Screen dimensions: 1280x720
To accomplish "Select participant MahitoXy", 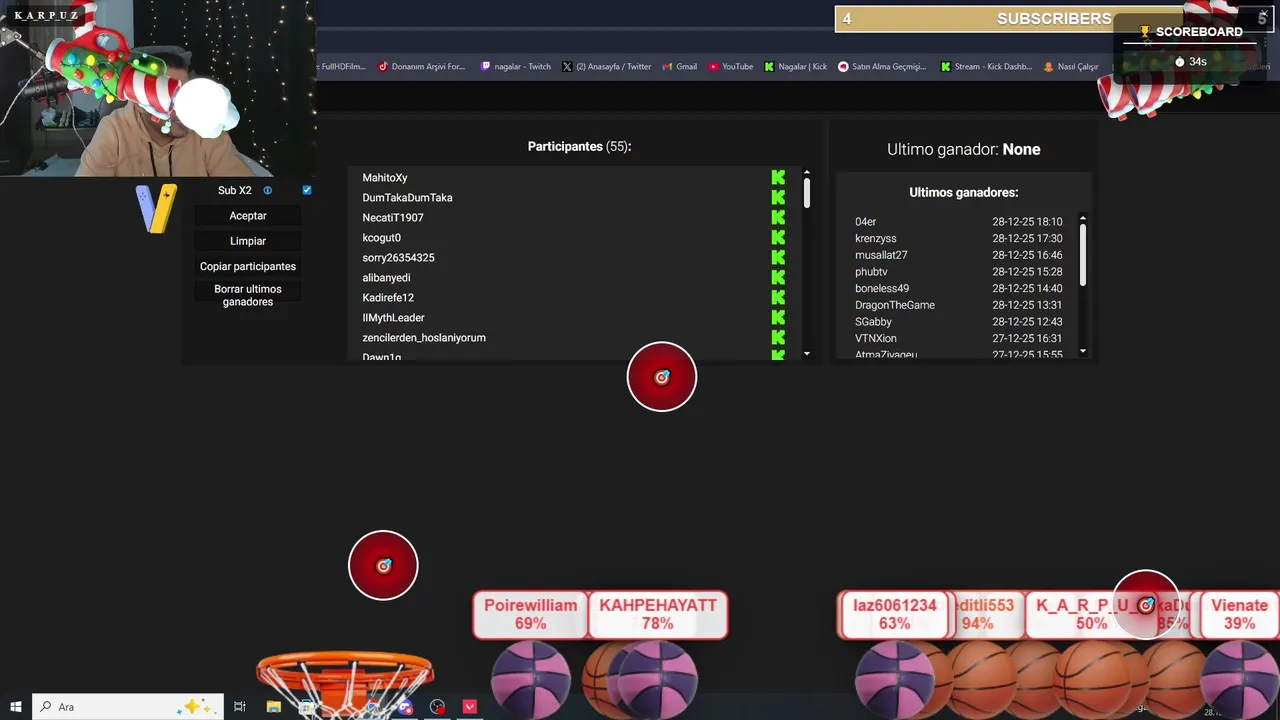I will (385, 178).
